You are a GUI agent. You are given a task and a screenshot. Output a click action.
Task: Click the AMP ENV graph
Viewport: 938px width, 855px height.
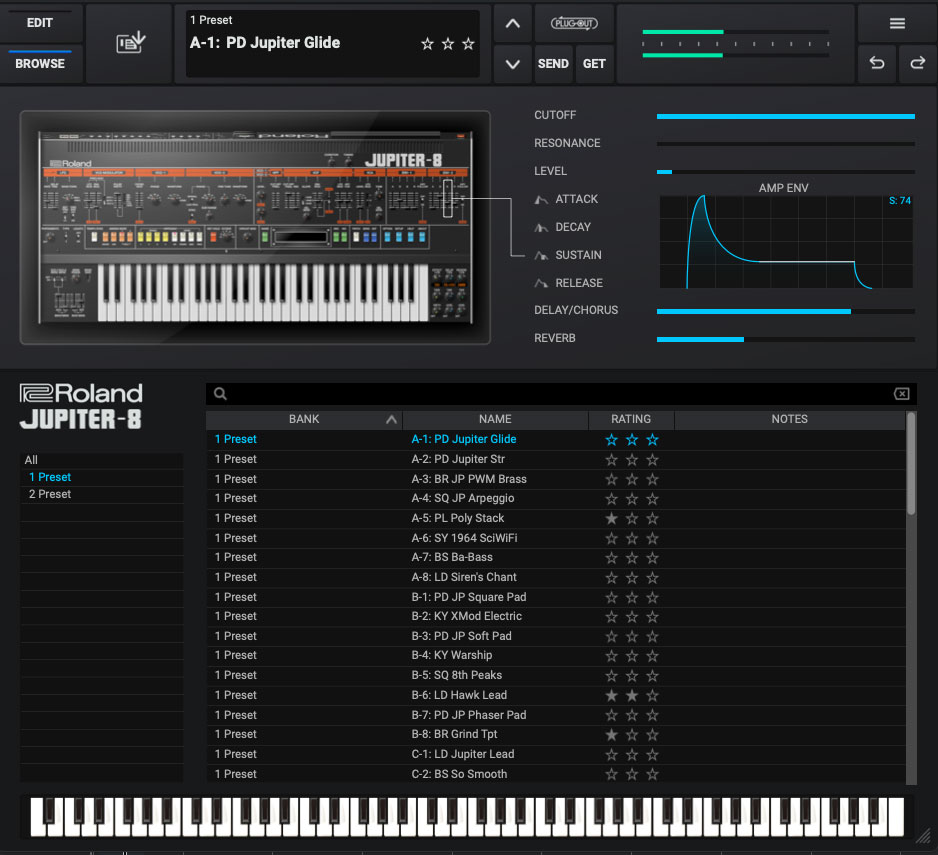[x=786, y=242]
